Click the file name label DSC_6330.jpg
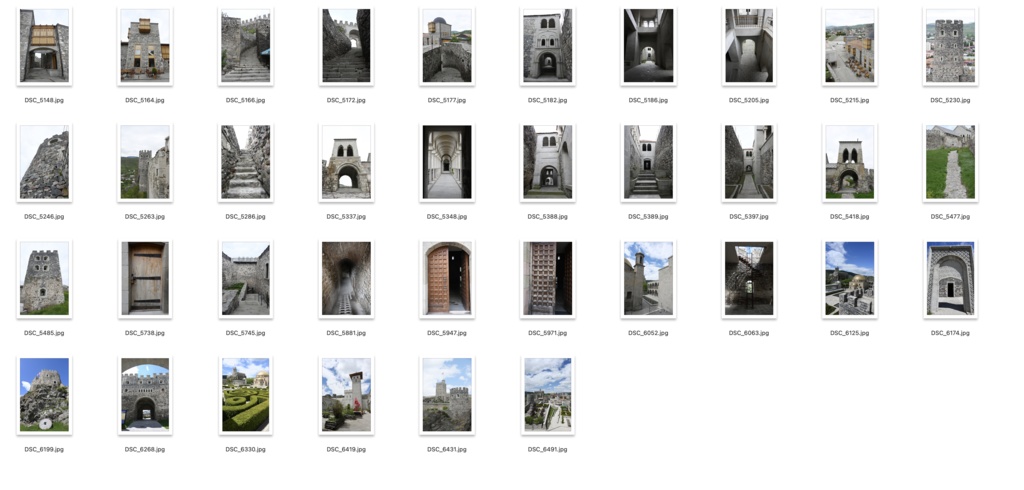 pyautogui.click(x=246, y=449)
